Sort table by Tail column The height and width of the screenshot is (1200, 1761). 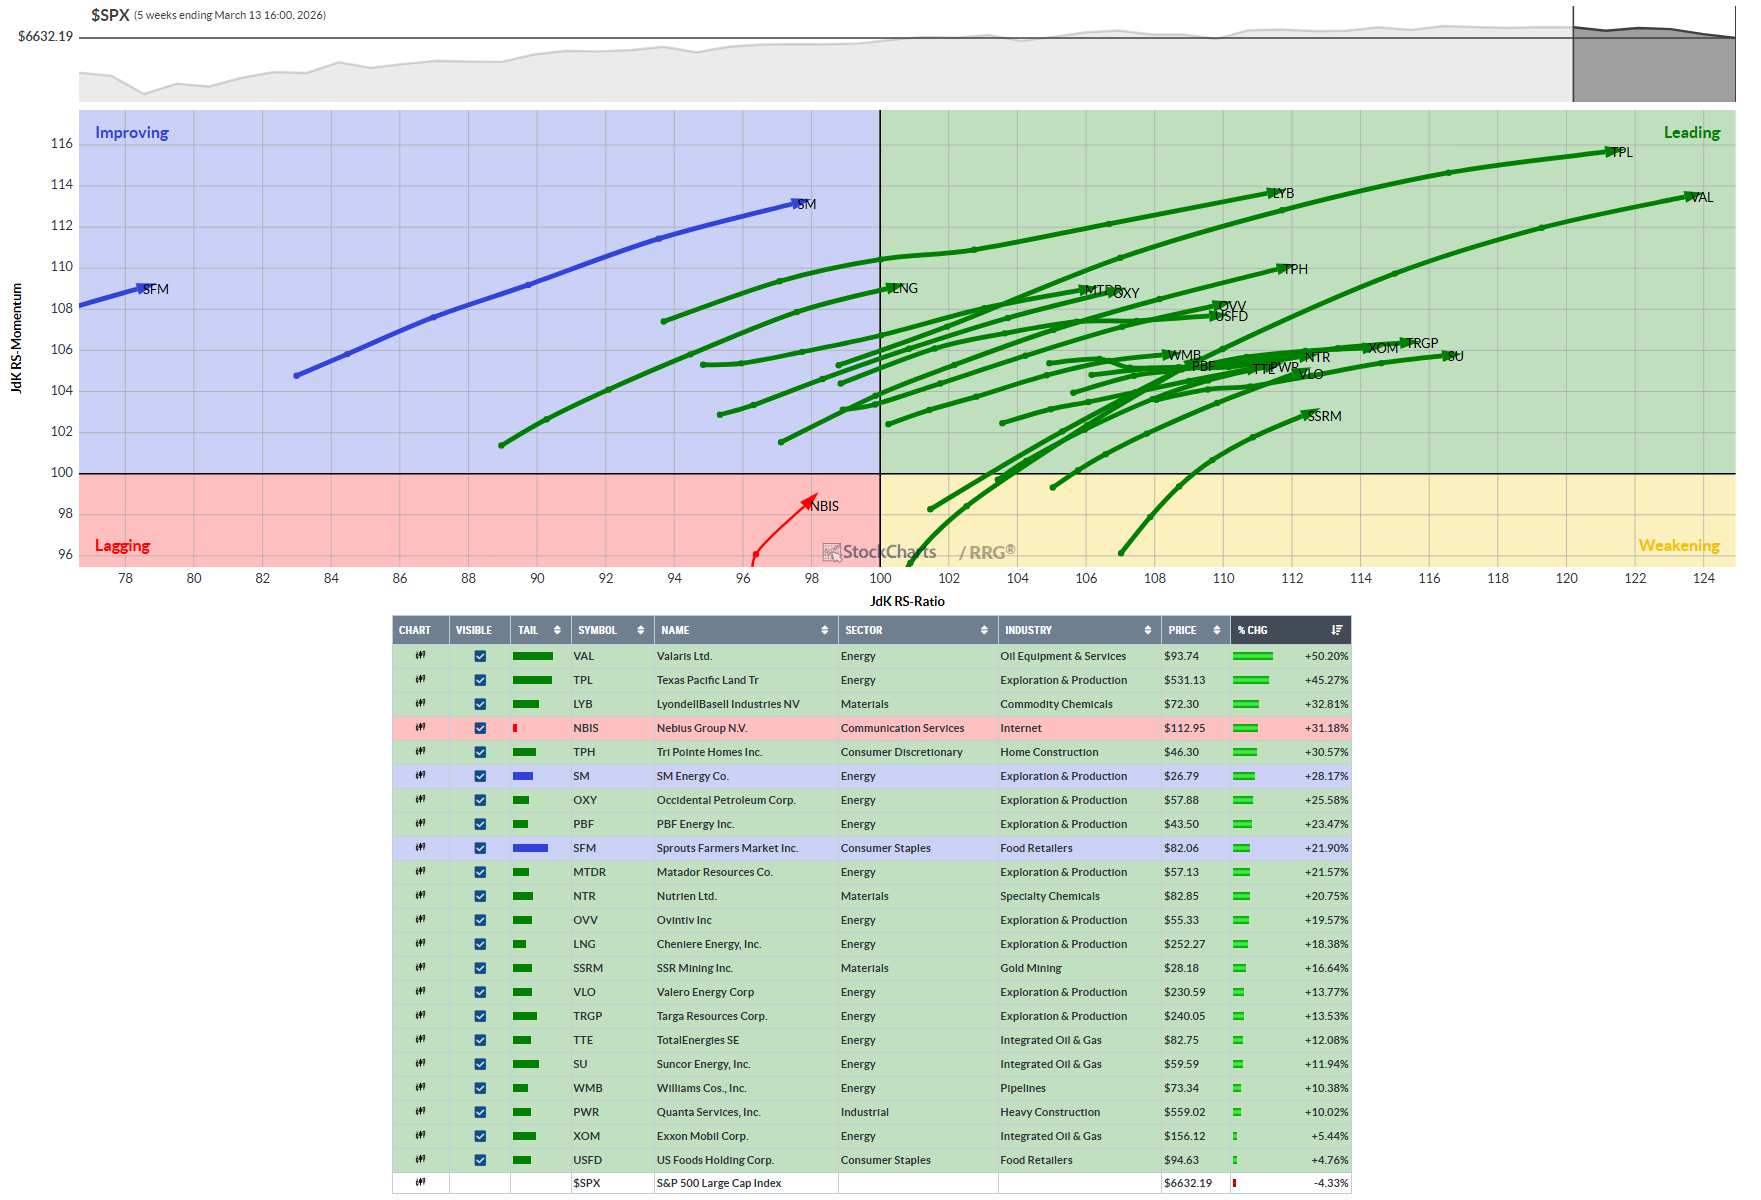tap(540, 630)
